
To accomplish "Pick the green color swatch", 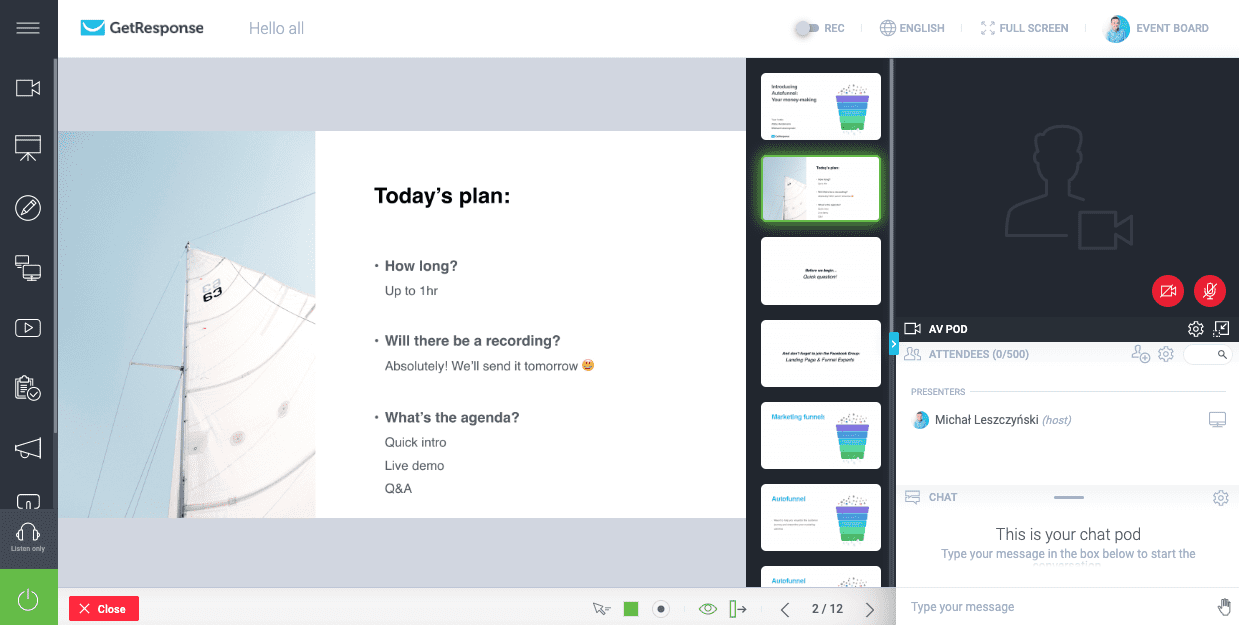I will 631,608.
